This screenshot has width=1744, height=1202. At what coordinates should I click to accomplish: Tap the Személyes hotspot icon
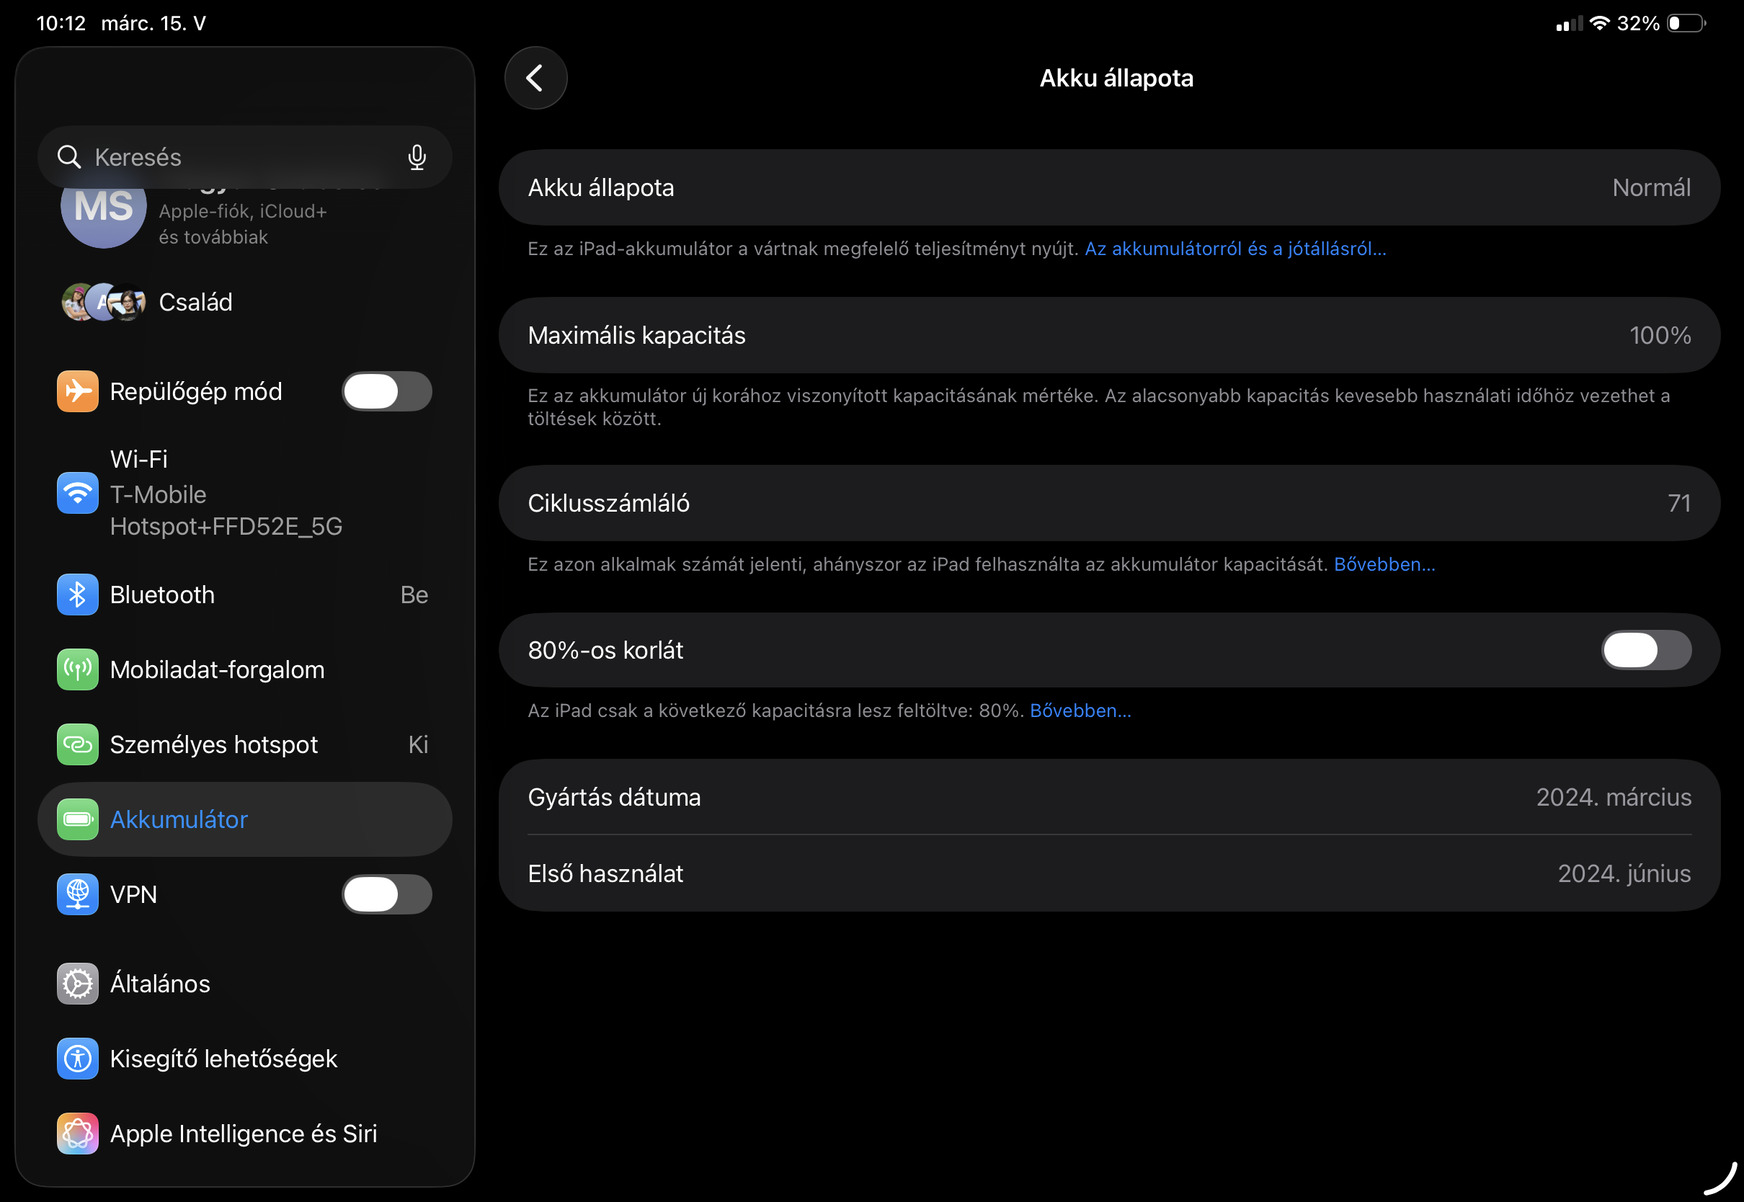pos(78,745)
